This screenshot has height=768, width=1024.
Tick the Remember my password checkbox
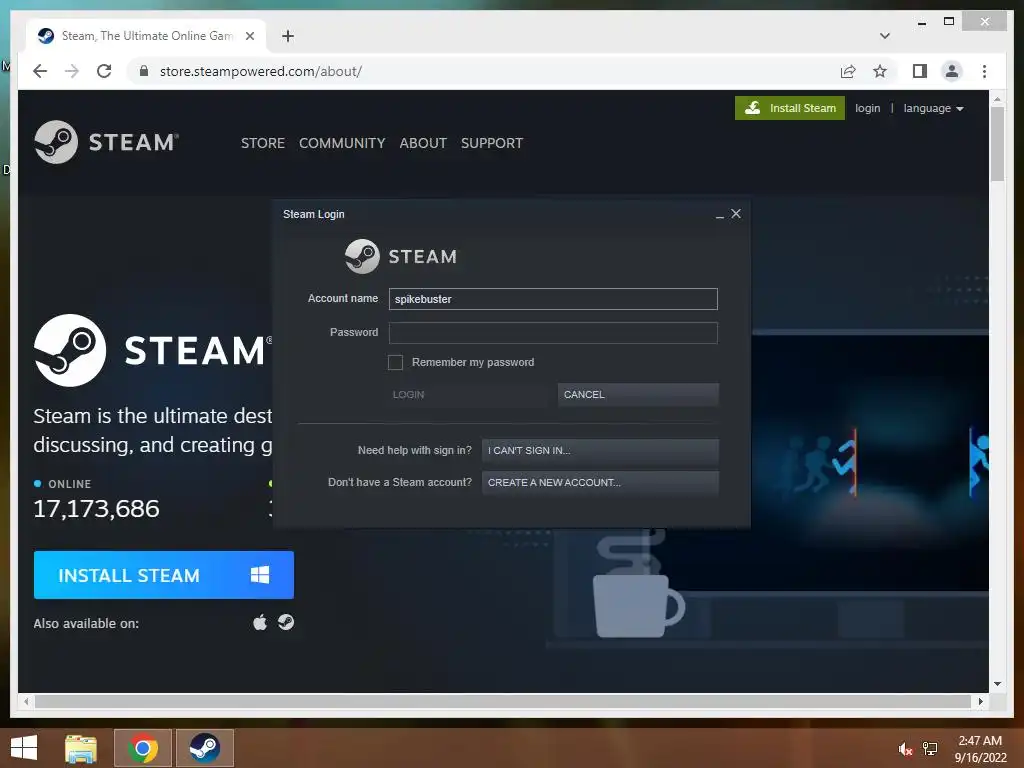pos(395,362)
